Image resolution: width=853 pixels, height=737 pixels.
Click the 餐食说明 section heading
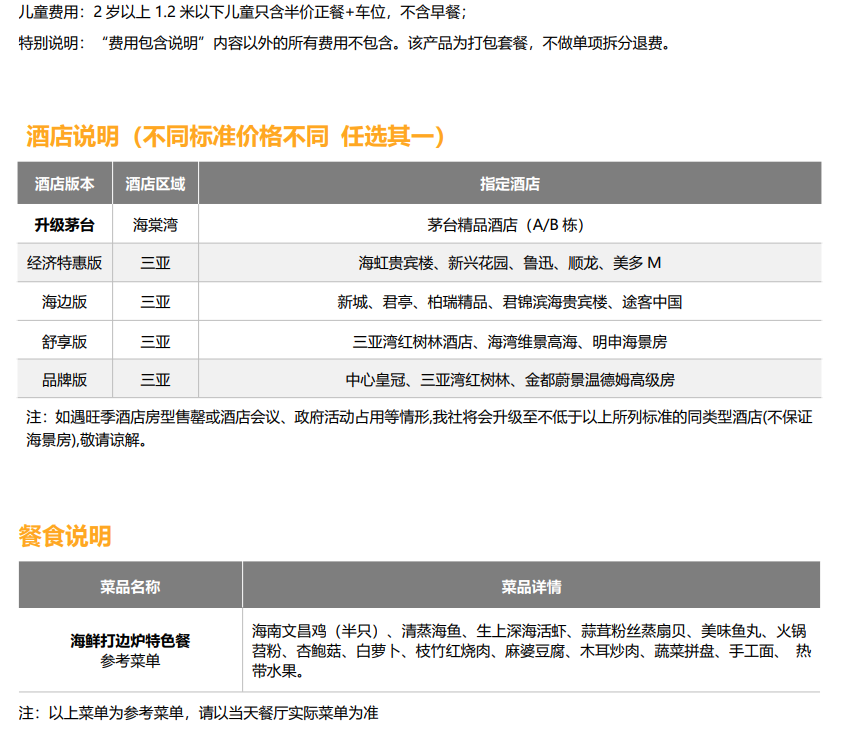click(x=65, y=536)
